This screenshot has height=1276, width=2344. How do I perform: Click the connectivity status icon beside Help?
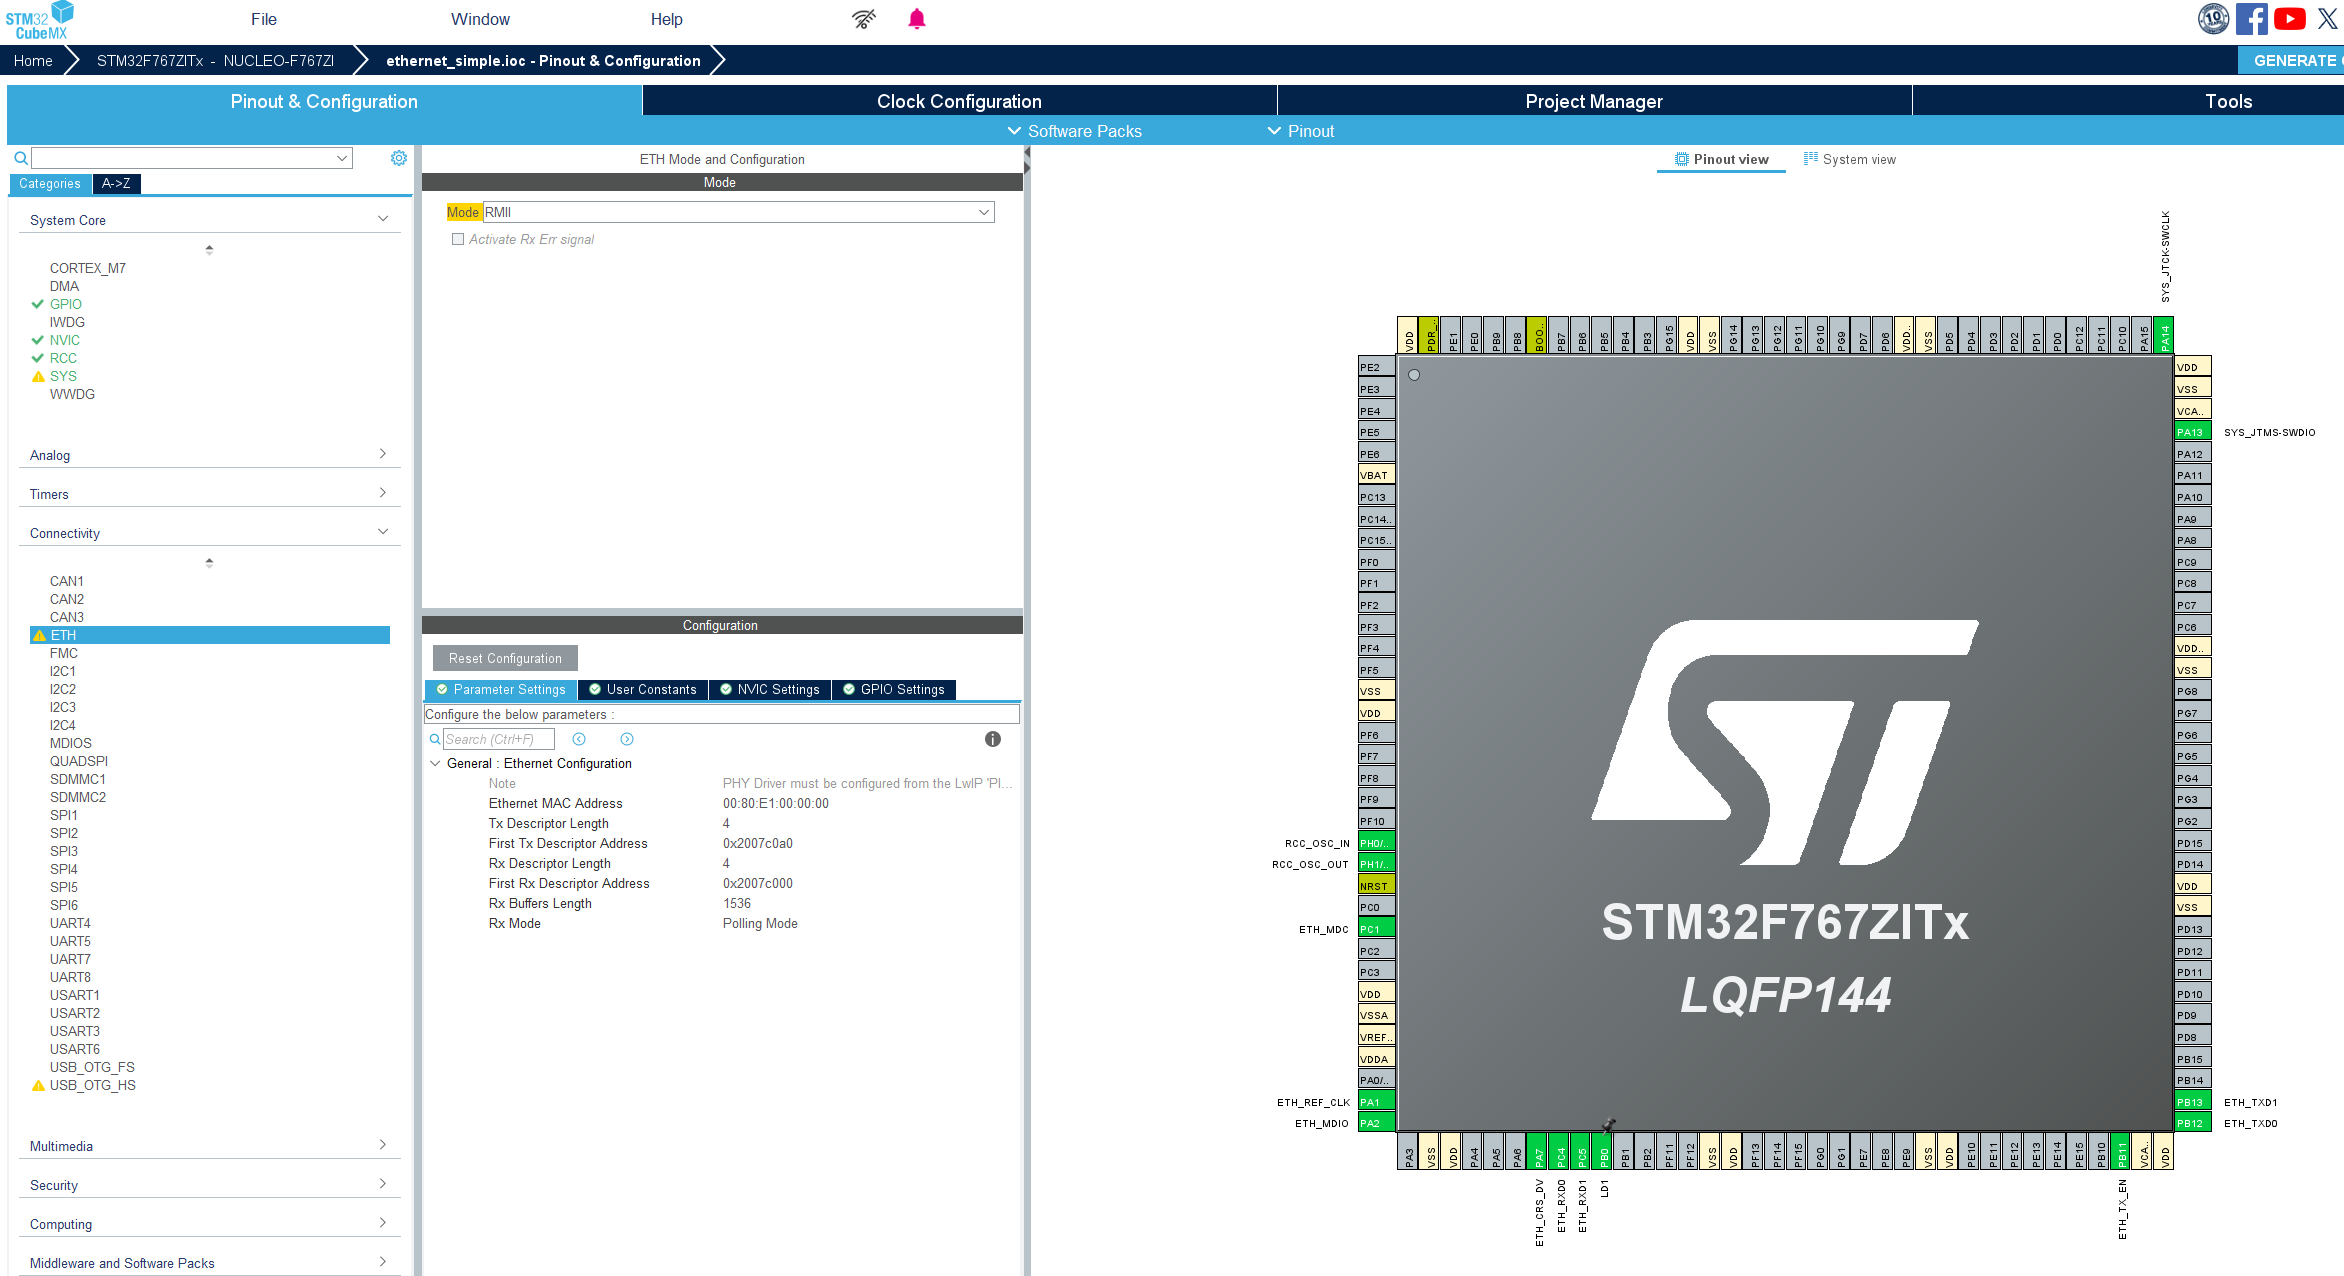coord(864,19)
